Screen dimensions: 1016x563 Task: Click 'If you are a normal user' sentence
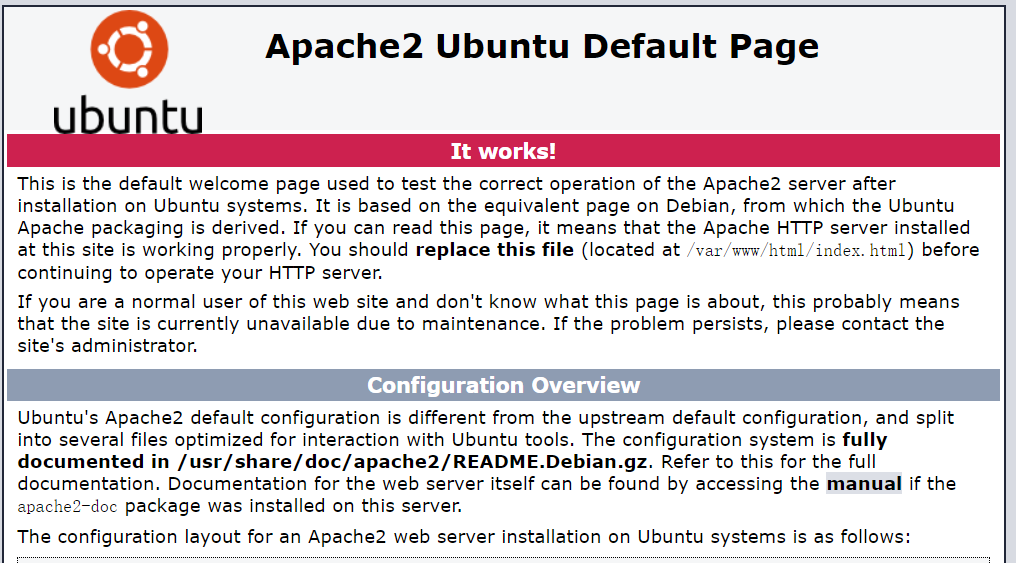coord(488,302)
